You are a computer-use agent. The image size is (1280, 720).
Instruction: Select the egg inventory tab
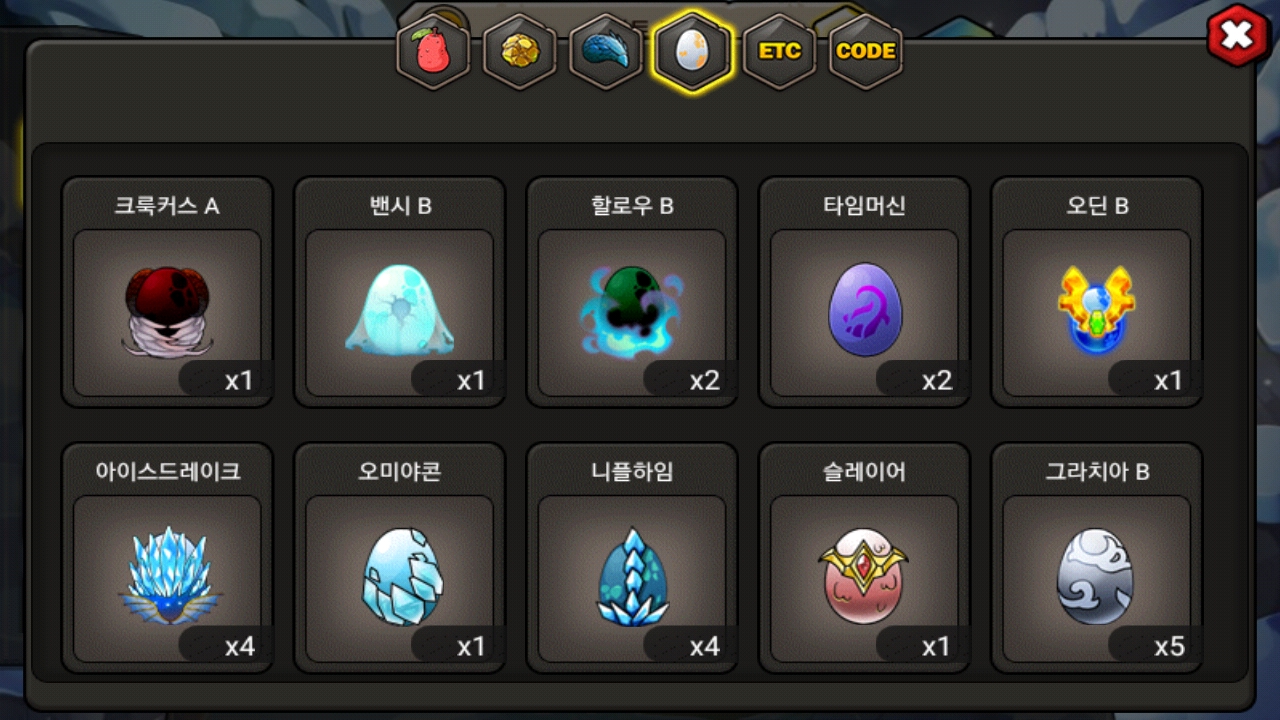(x=692, y=52)
